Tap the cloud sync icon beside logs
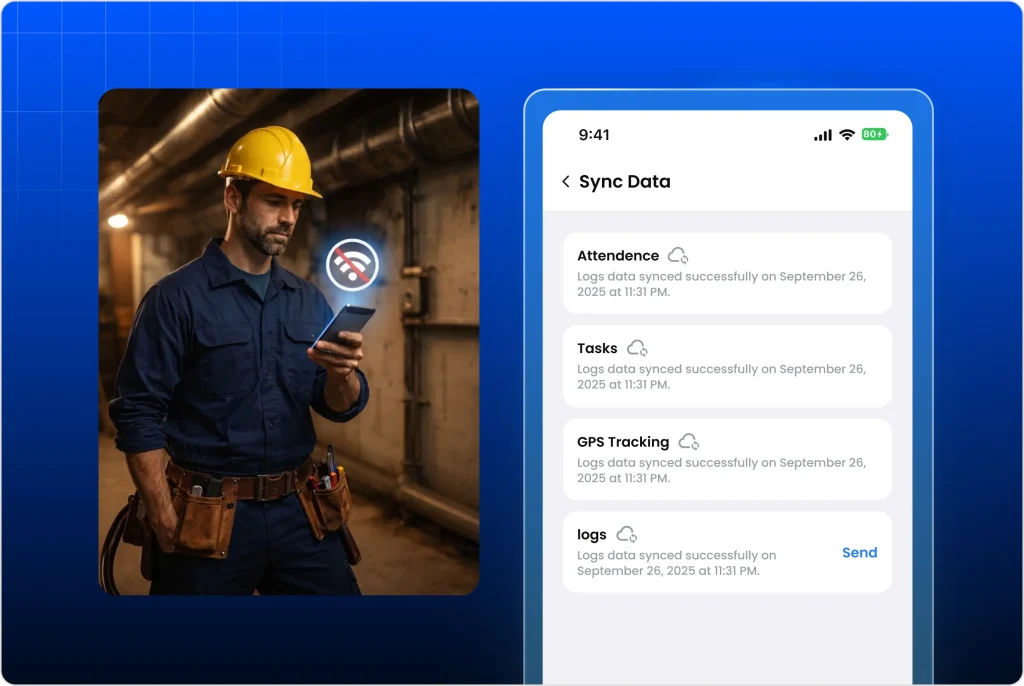The width and height of the screenshot is (1024, 686). pos(626,533)
